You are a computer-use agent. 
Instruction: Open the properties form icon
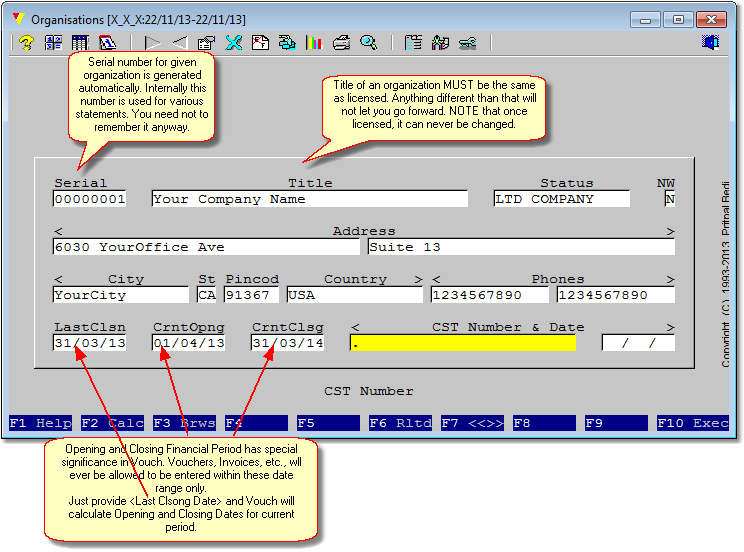(206, 43)
